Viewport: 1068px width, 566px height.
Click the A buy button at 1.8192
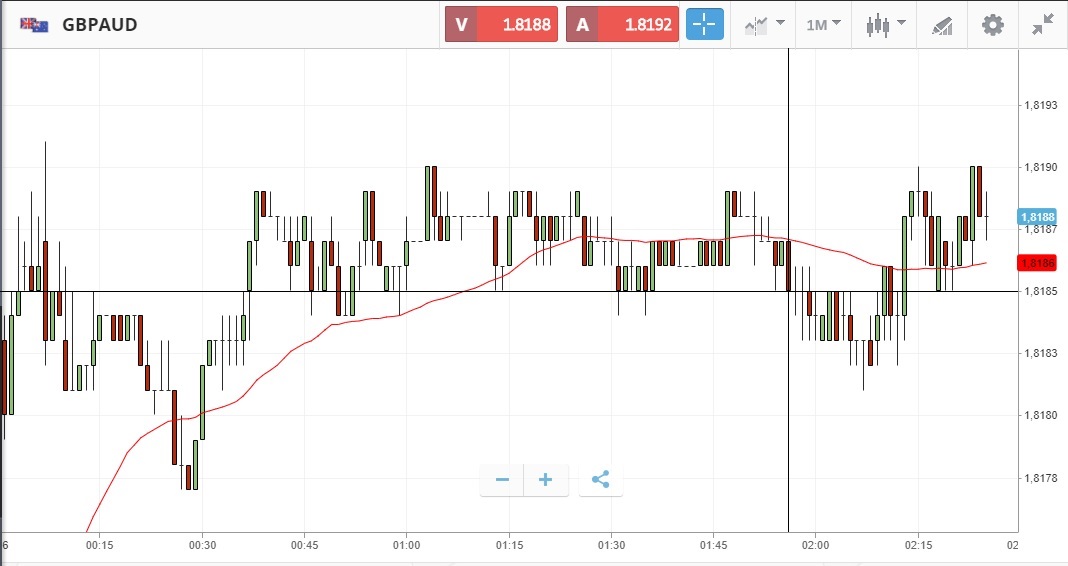click(623, 25)
